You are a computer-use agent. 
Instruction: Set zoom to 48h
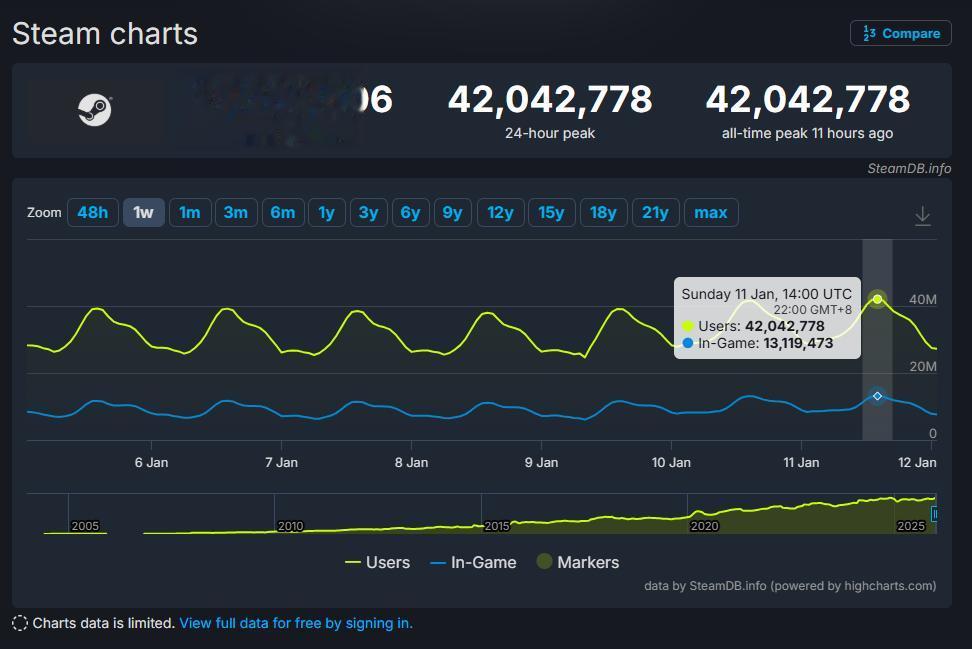(x=93, y=213)
